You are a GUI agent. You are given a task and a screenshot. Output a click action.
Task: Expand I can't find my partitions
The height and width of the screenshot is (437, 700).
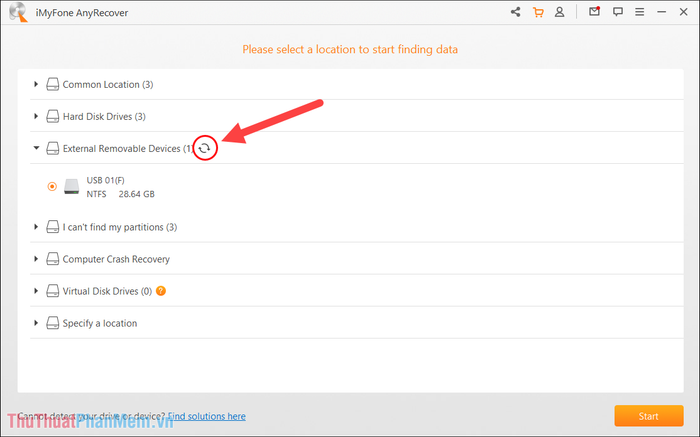[36, 227]
